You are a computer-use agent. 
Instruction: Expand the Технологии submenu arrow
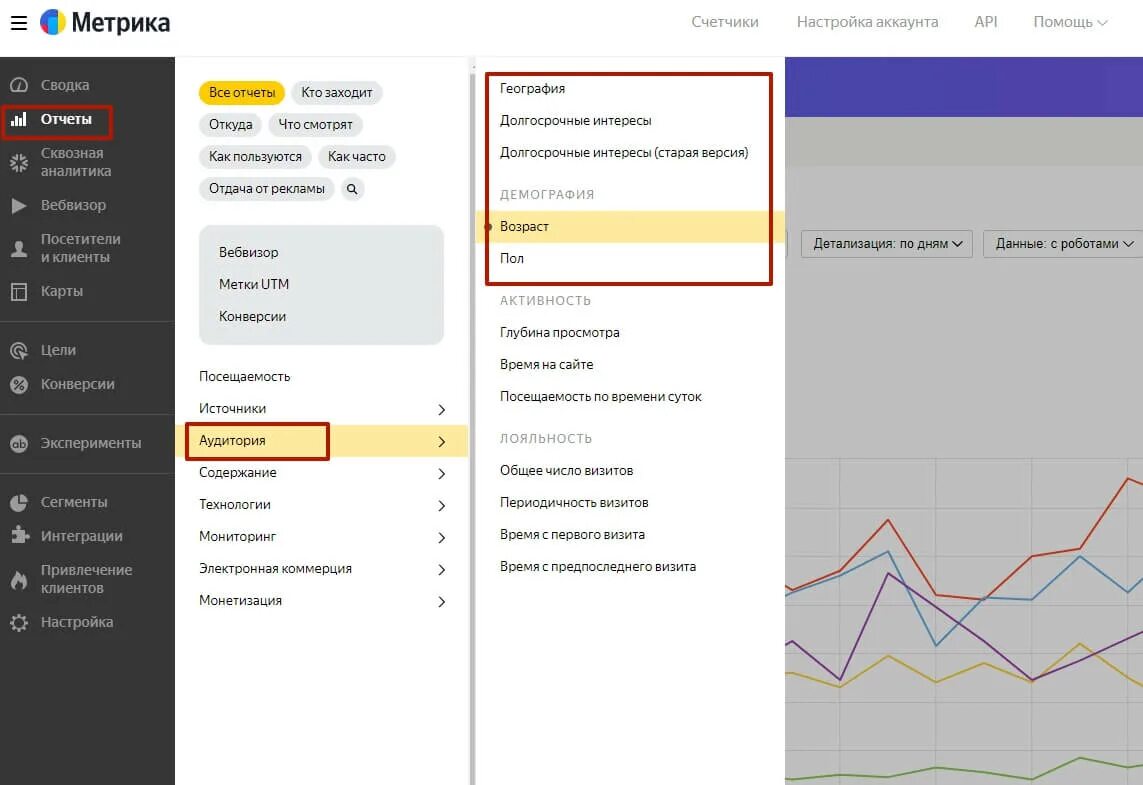click(442, 506)
